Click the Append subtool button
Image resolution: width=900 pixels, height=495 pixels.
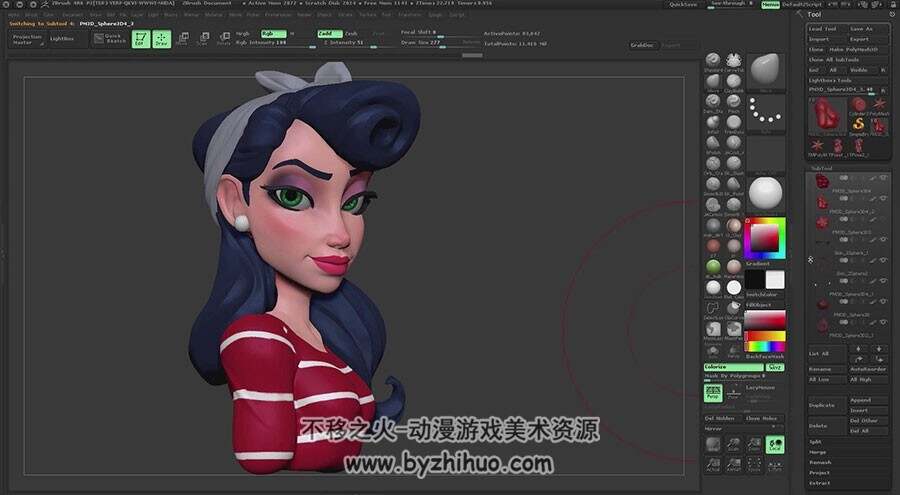(x=868, y=400)
